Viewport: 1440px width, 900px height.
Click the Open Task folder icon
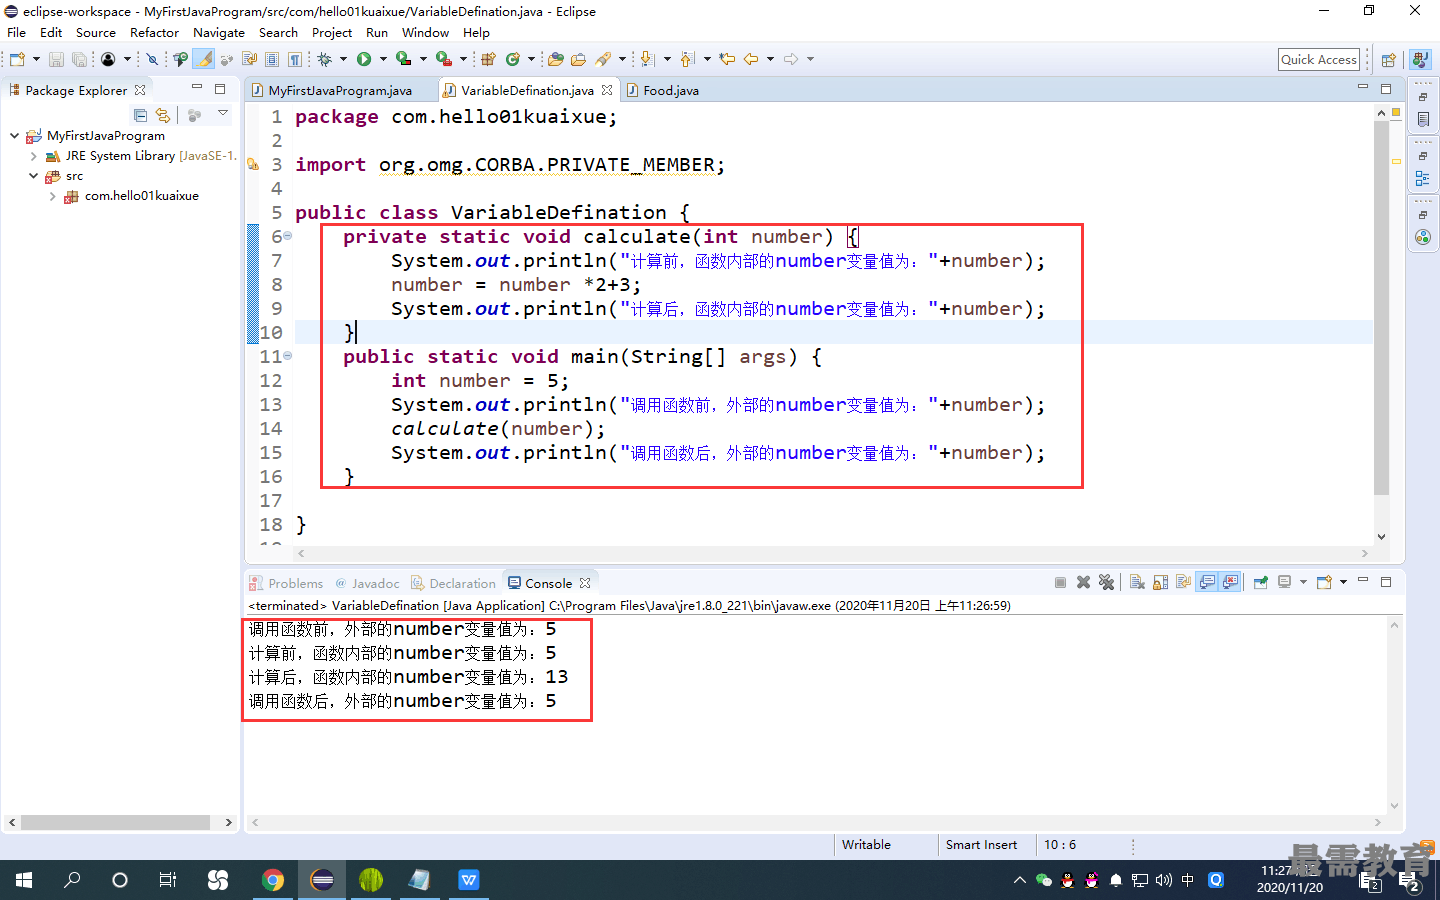(x=578, y=60)
